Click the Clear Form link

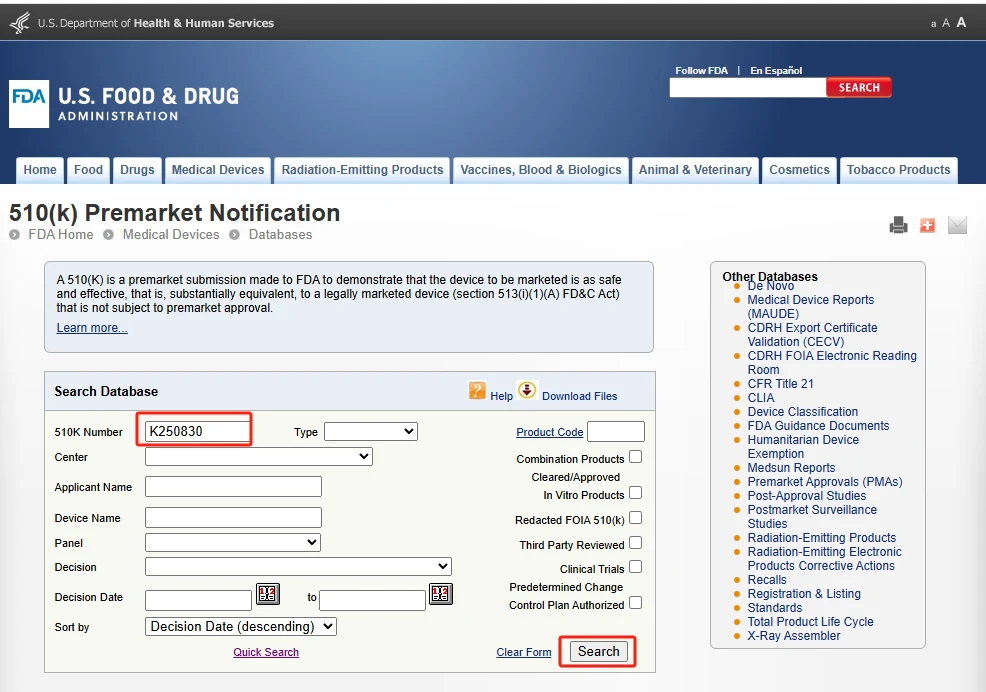tap(524, 652)
